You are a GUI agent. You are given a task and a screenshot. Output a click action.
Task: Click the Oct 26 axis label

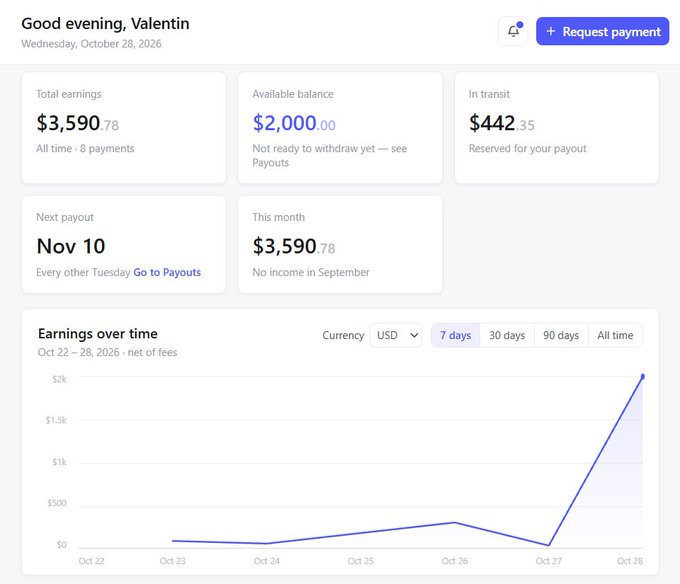454,561
